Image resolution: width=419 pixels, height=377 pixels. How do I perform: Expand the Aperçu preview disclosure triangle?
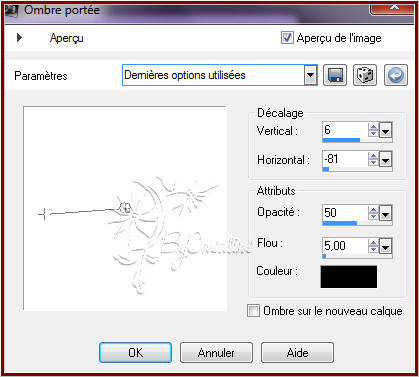pyautogui.click(x=19, y=37)
